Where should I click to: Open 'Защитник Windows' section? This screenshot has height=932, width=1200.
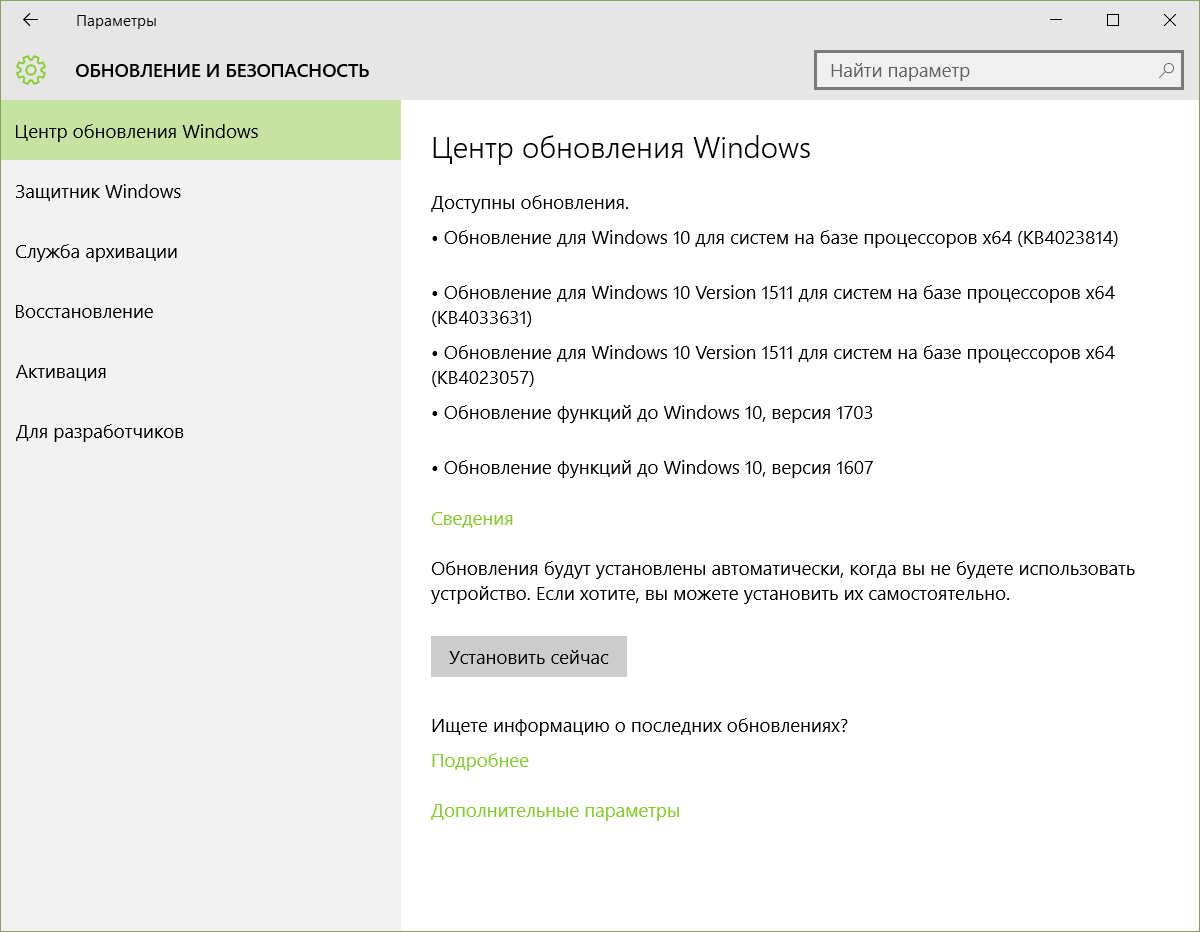200,191
